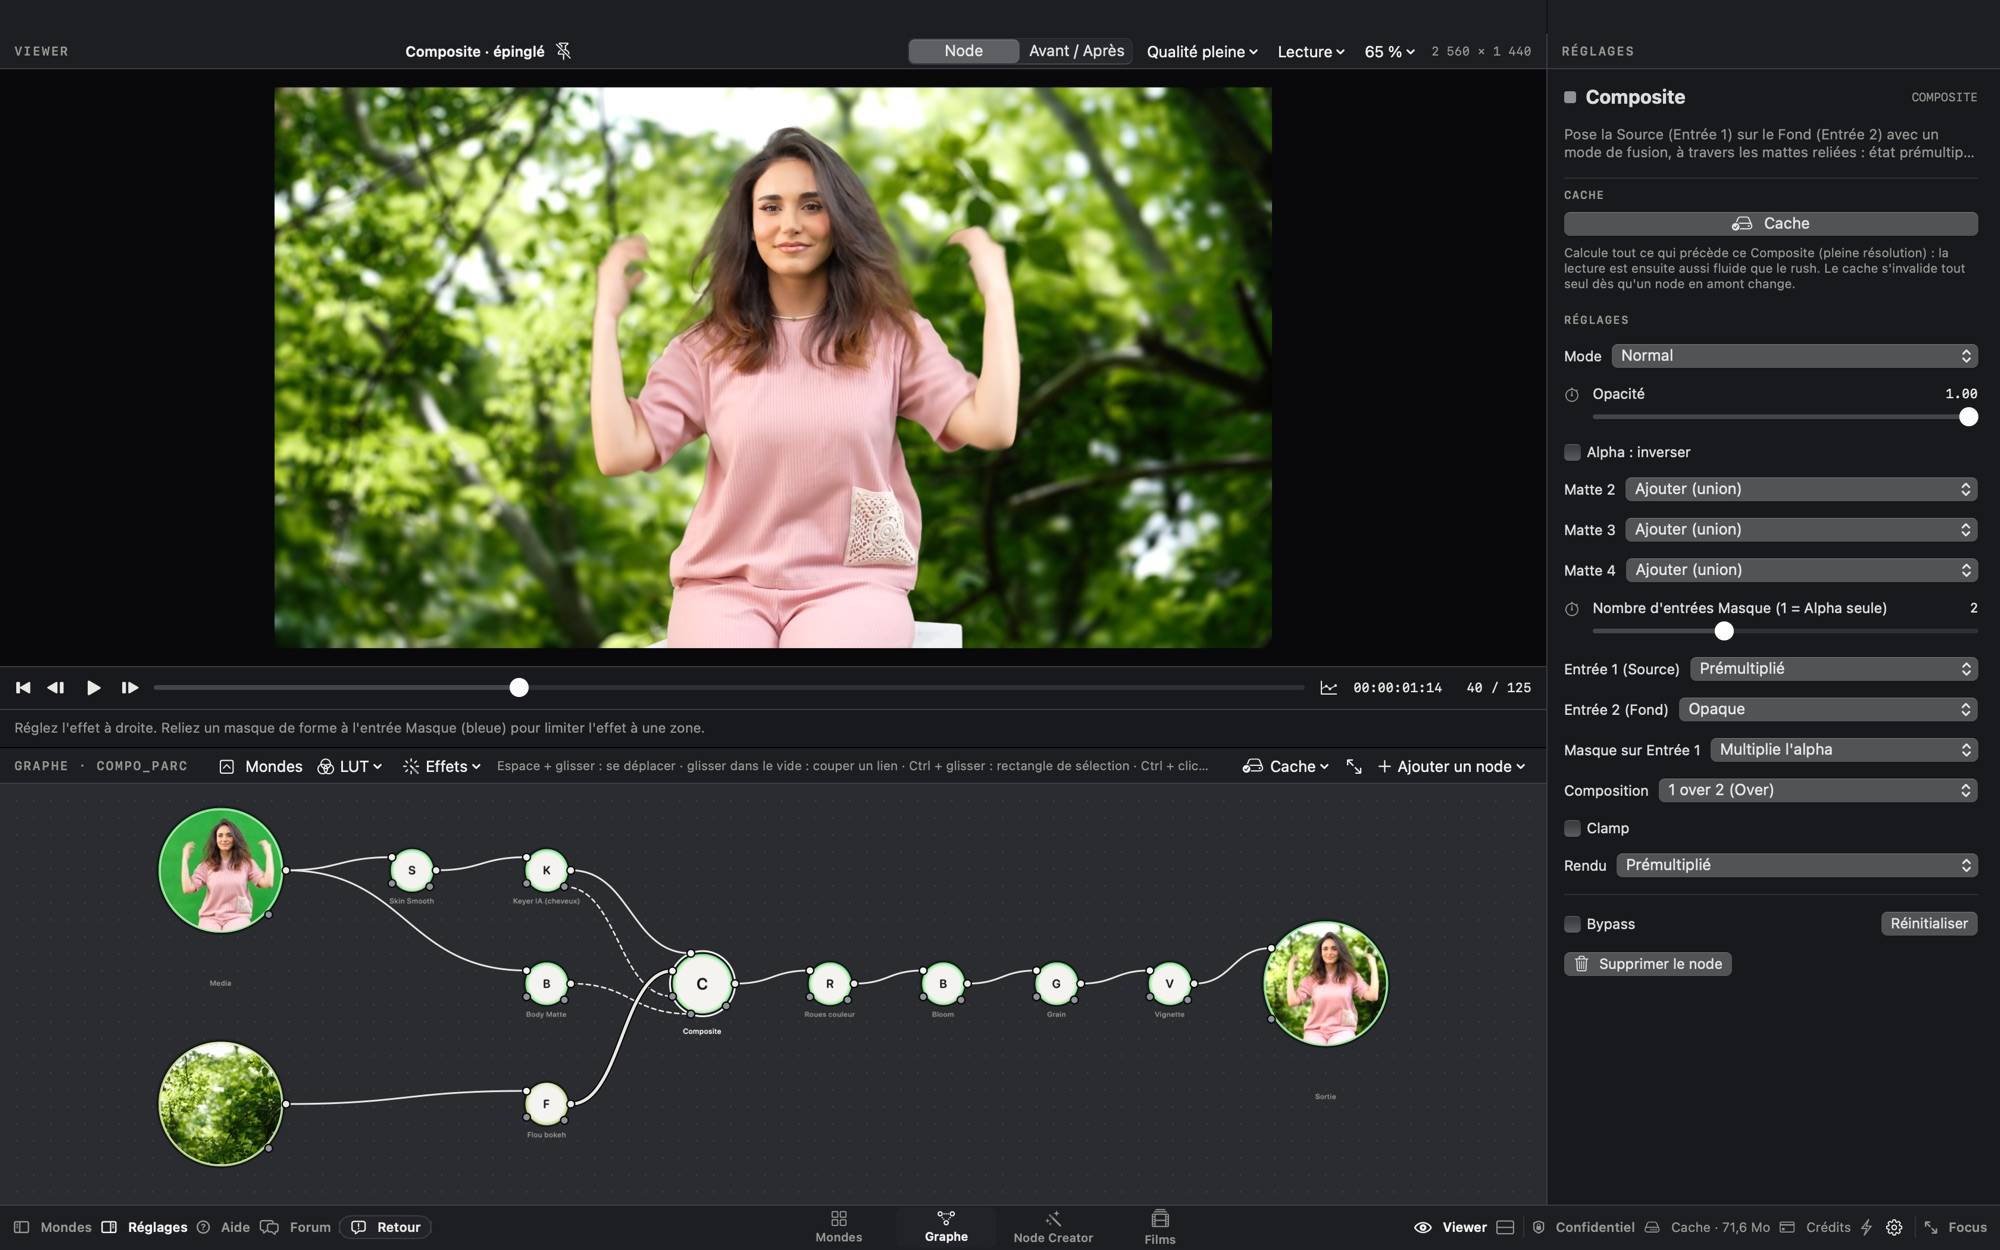Select the Bloom node B

click(x=943, y=984)
